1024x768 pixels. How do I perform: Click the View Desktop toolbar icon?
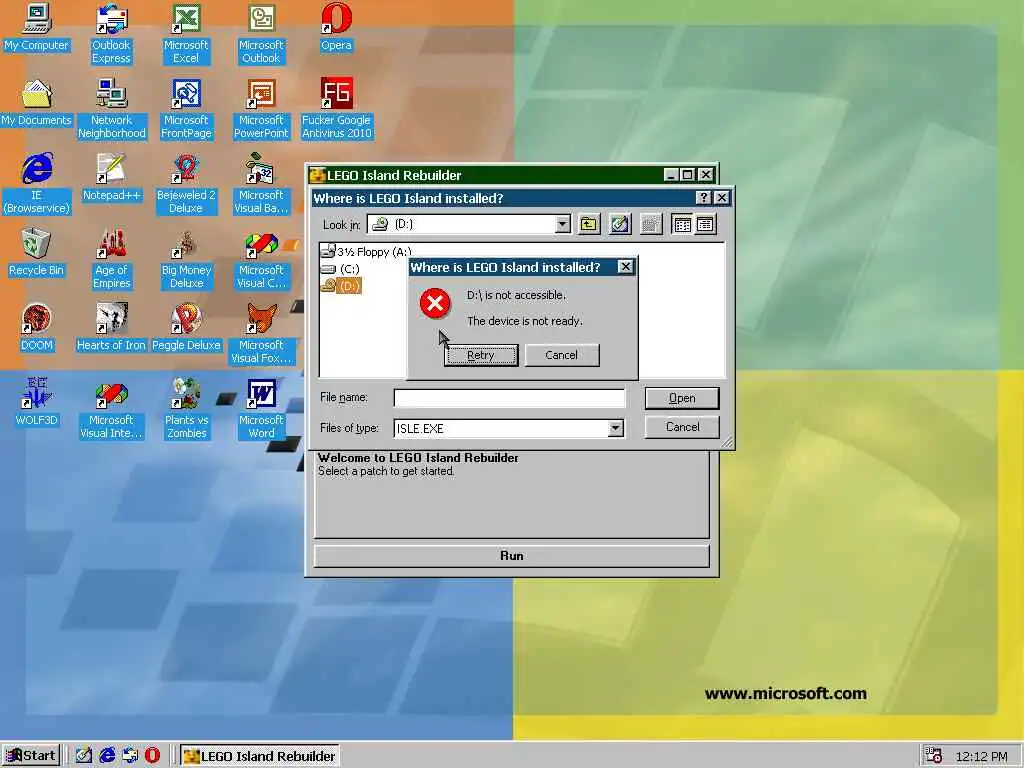tap(620, 225)
